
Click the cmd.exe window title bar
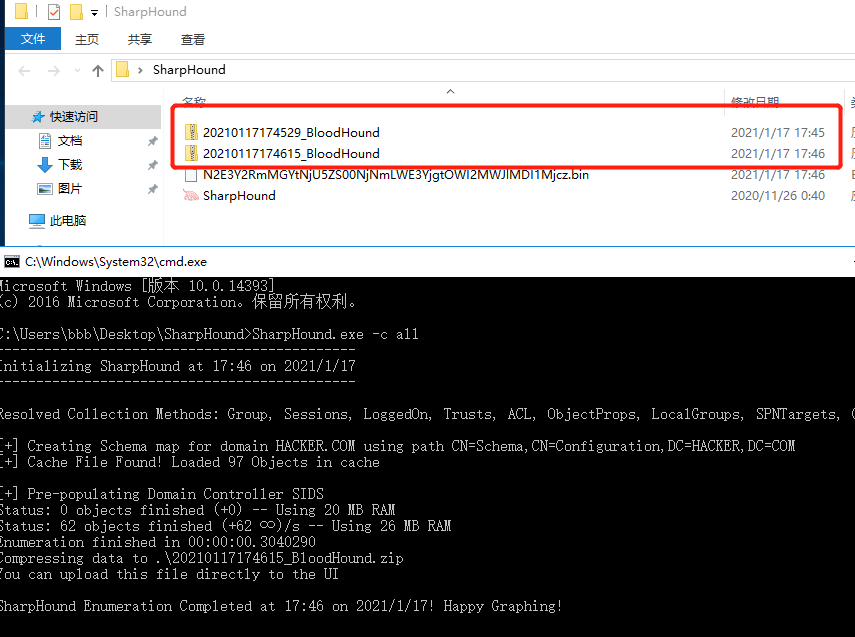[428, 262]
